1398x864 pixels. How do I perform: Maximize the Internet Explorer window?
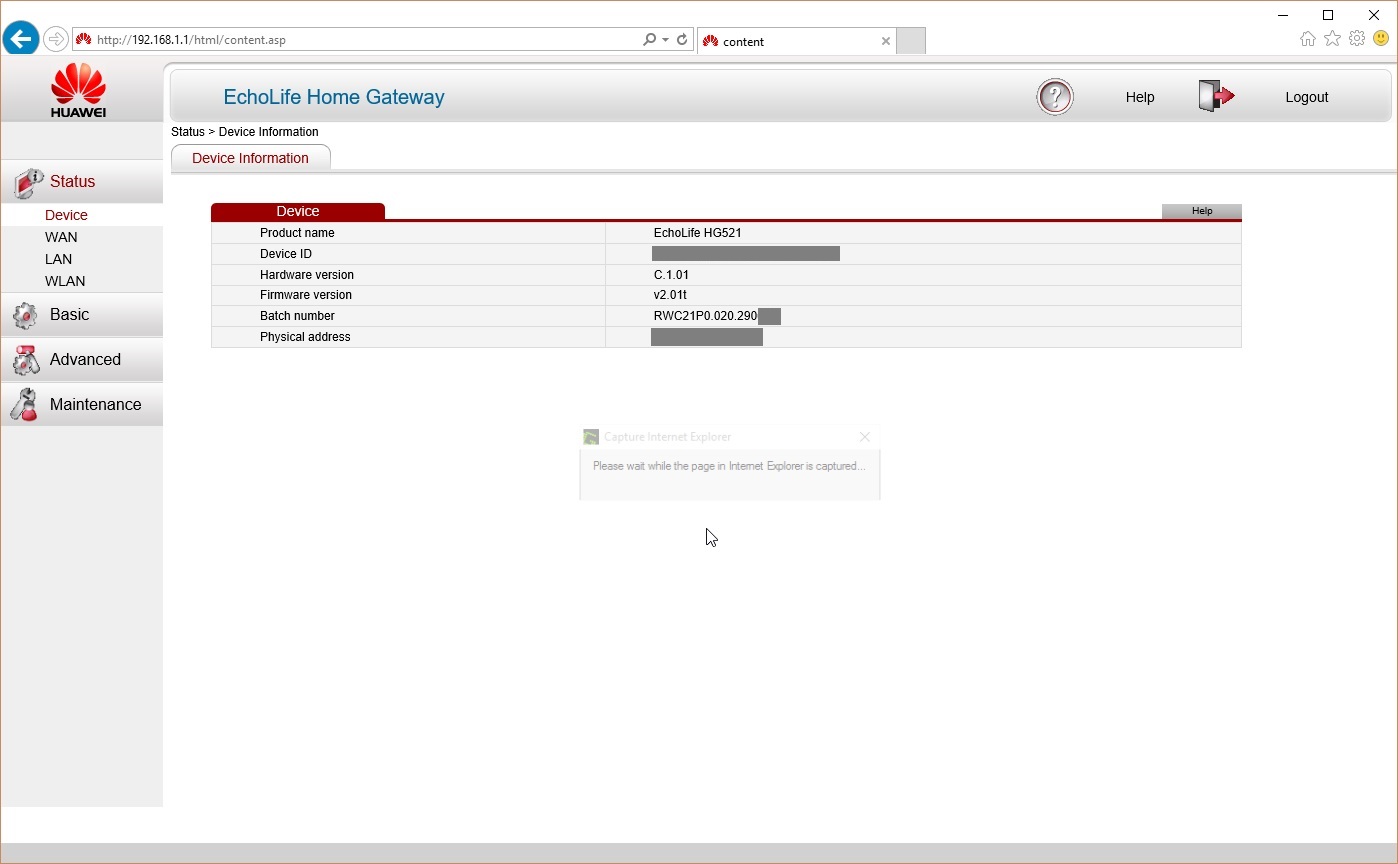pyautogui.click(x=1328, y=15)
